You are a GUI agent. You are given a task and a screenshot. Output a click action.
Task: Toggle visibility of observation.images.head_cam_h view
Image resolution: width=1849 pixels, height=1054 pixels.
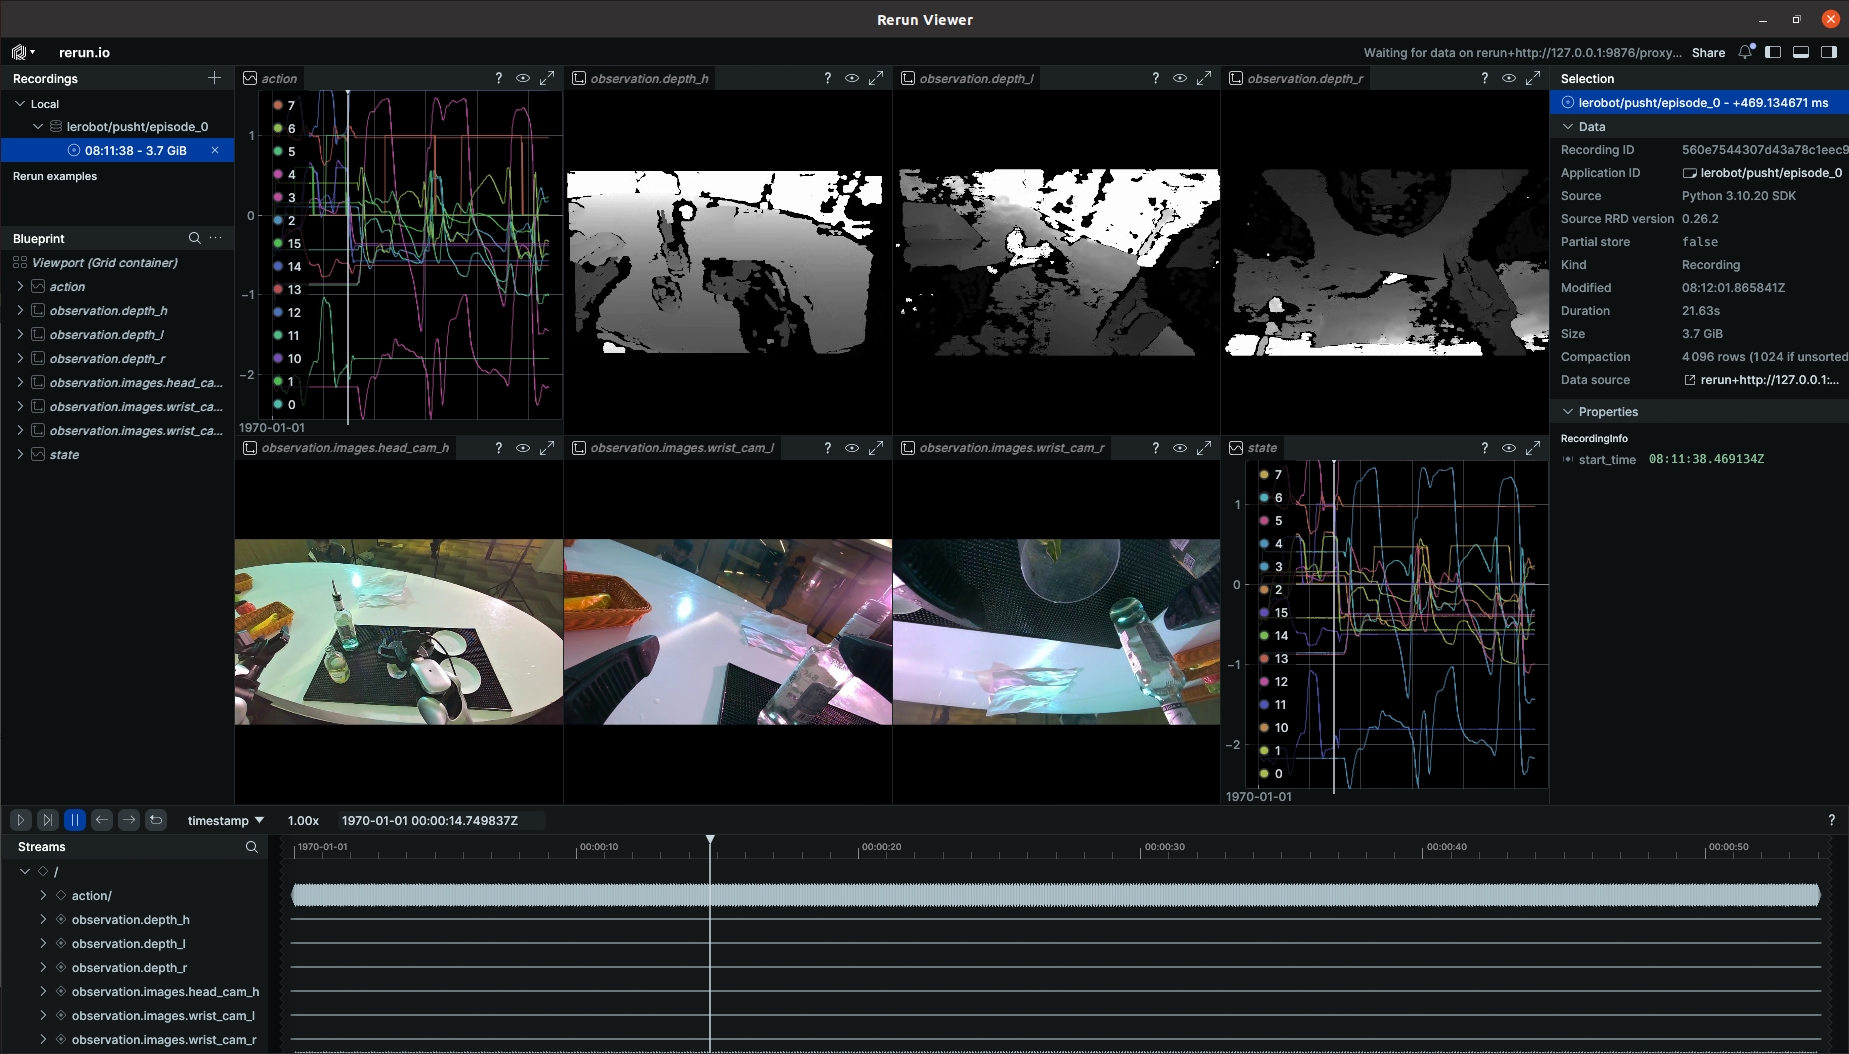click(523, 448)
